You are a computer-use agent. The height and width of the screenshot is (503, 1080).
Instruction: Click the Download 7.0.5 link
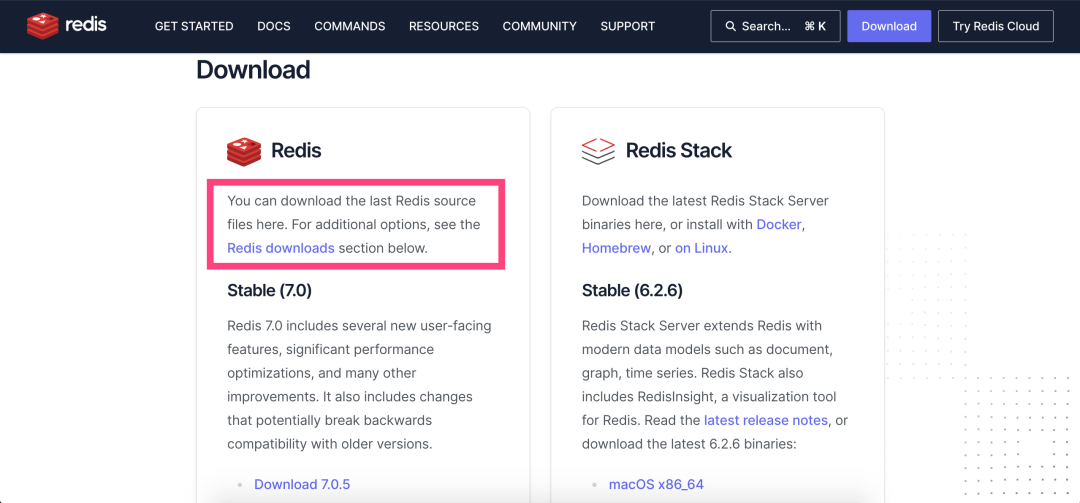tap(301, 484)
